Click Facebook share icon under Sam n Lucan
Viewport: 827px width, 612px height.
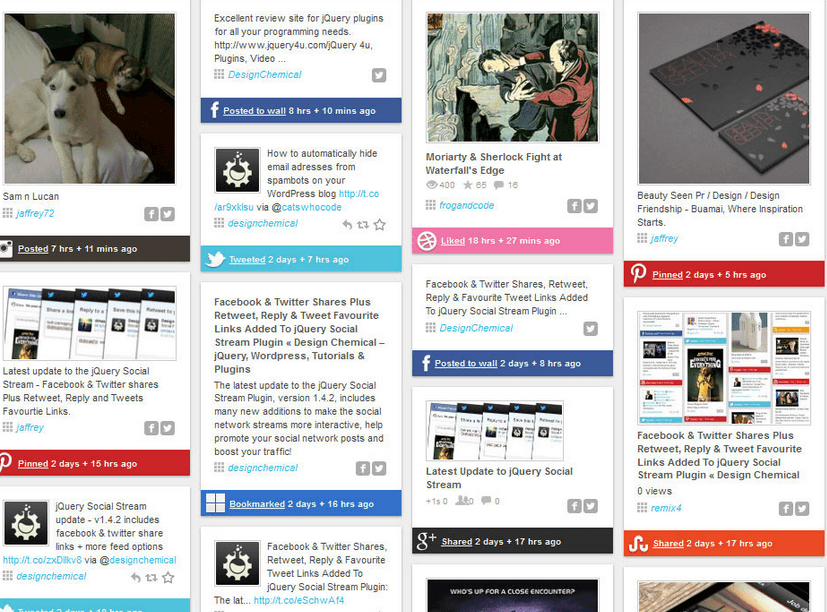(x=151, y=214)
